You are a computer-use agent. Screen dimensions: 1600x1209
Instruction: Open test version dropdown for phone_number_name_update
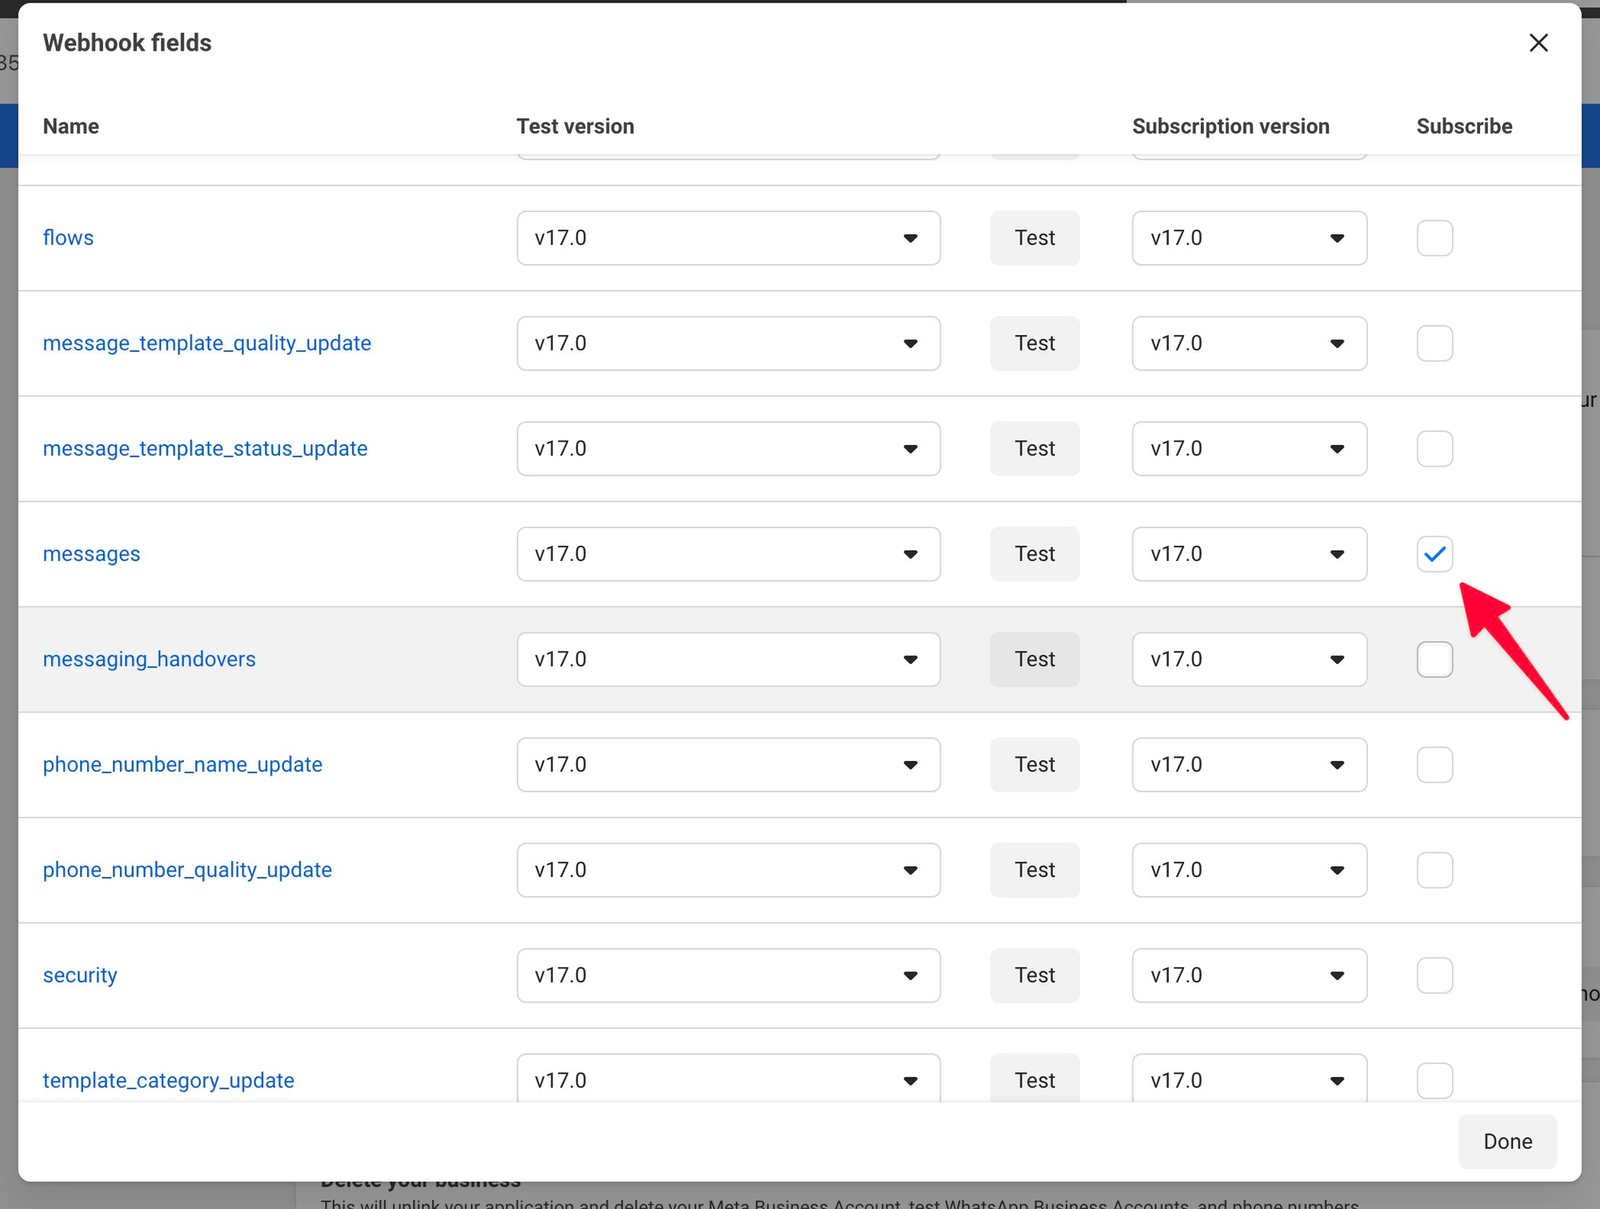(x=728, y=765)
